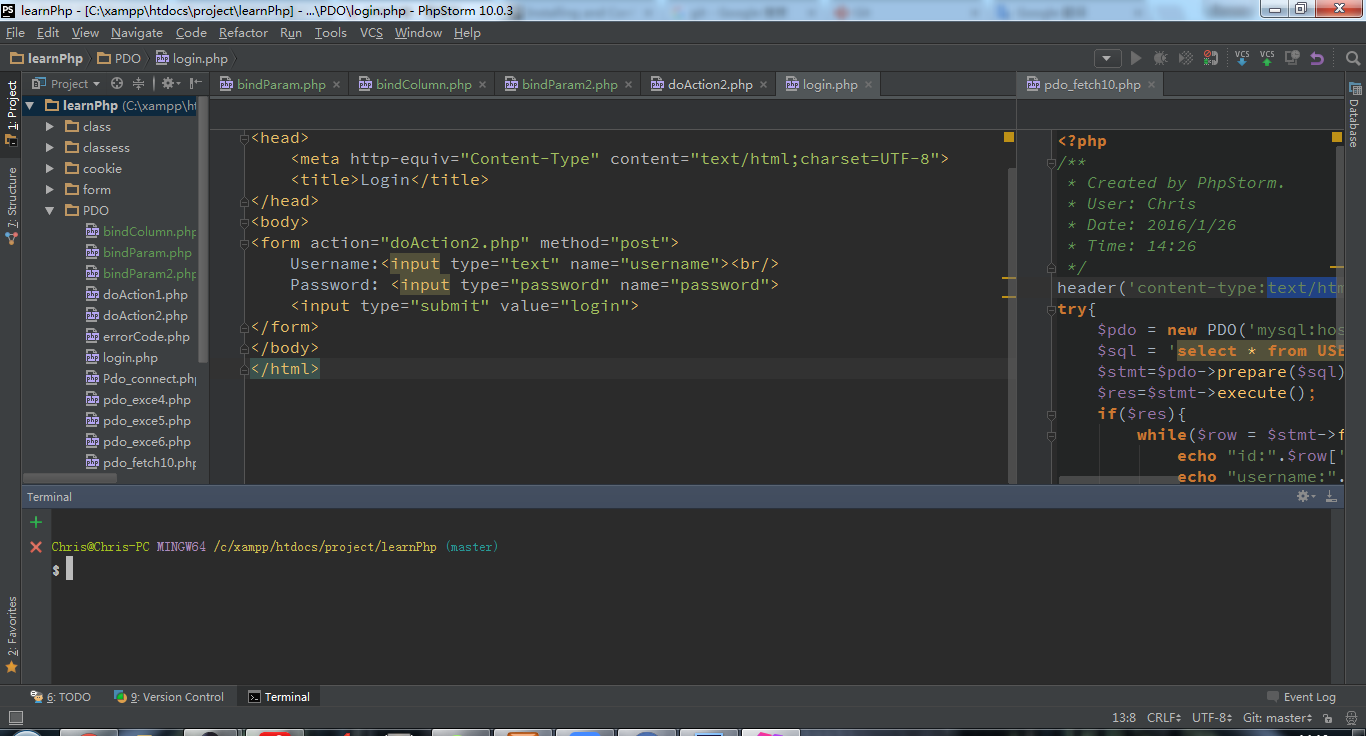Click the Collapse All icon in Project panel
The image size is (1366, 736).
point(139,84)
